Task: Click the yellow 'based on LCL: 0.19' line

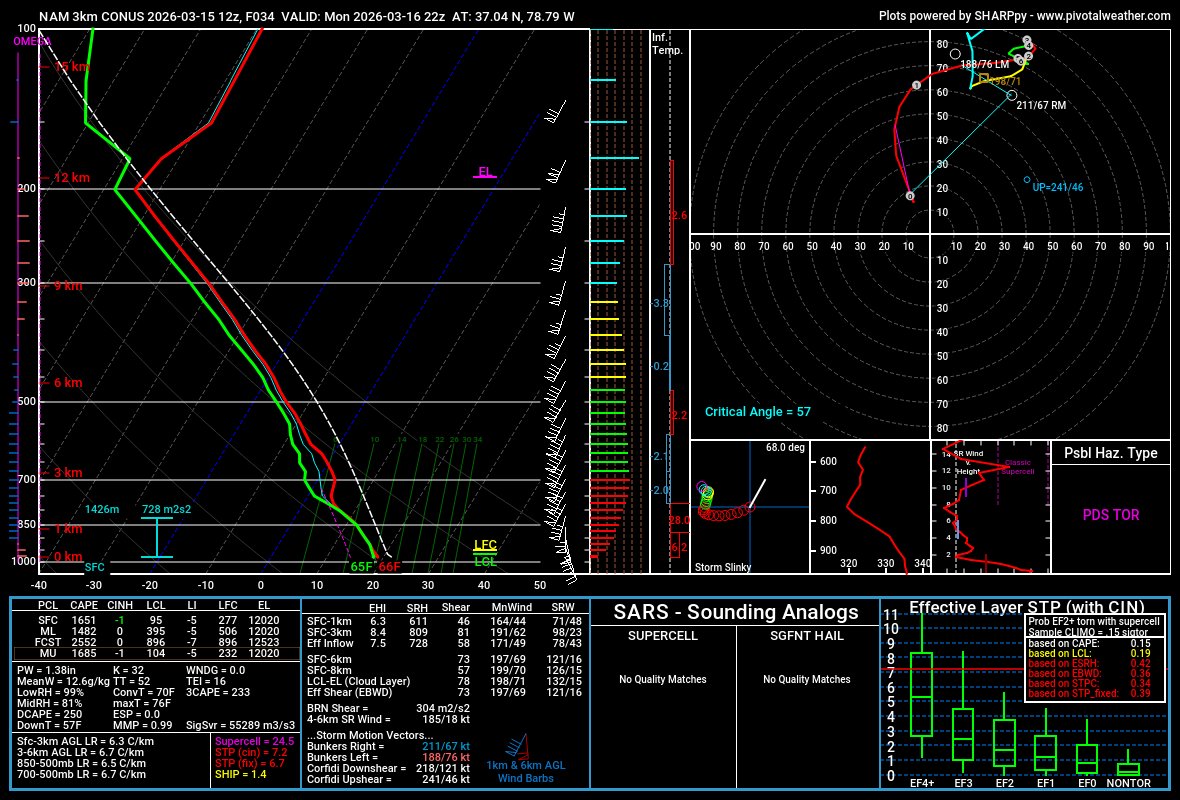Action: [x=1087, y=653]
